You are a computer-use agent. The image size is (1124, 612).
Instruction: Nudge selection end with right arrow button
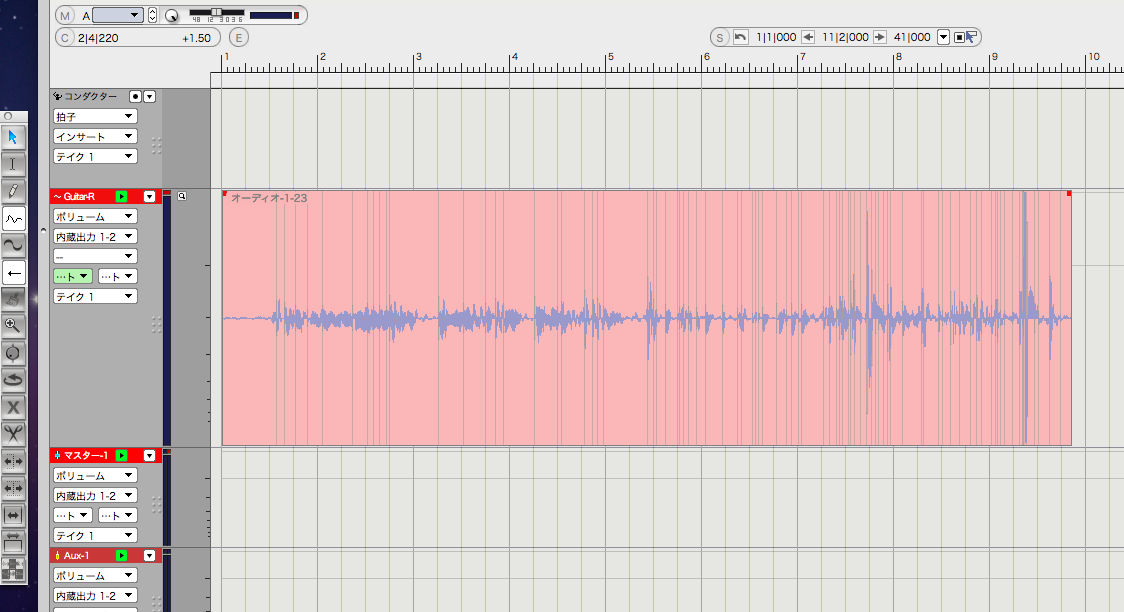point(880,37)
